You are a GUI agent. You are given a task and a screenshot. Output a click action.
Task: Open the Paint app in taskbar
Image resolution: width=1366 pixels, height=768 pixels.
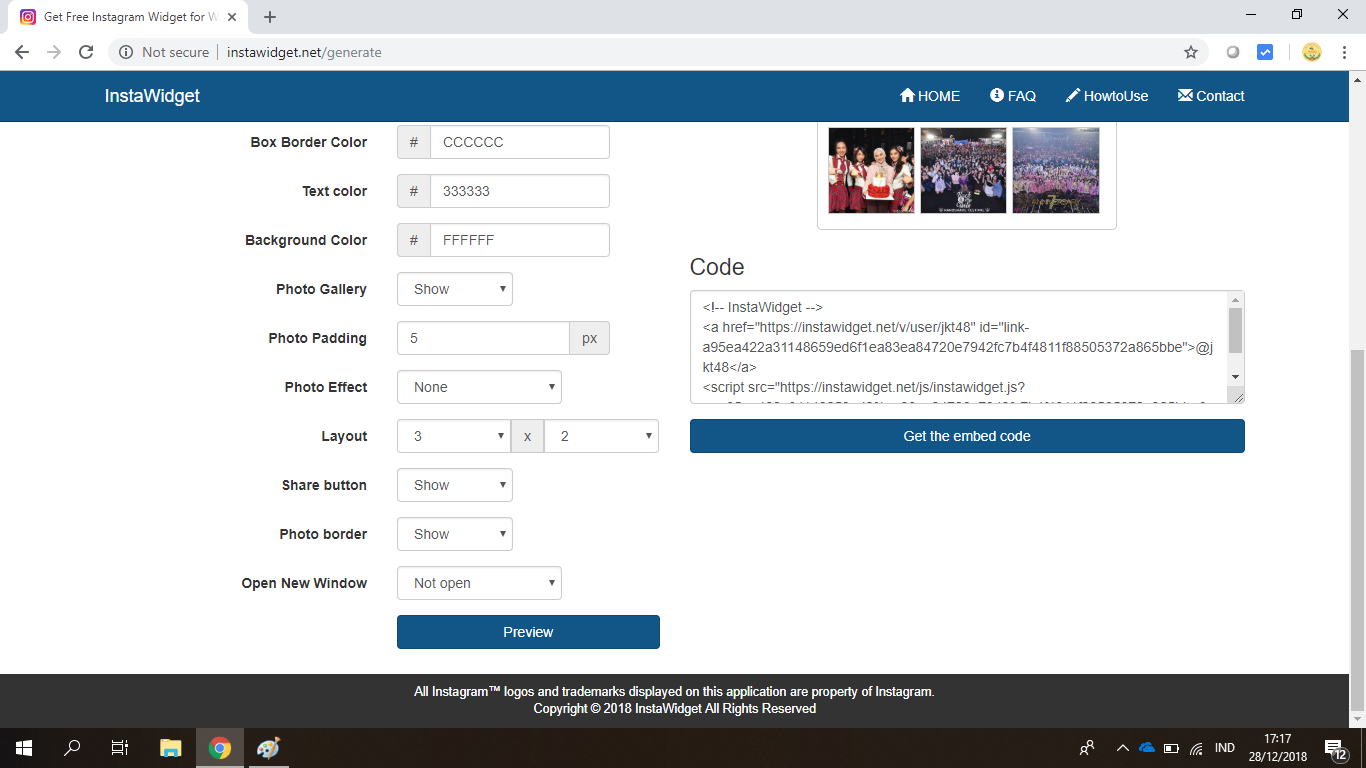268,748
